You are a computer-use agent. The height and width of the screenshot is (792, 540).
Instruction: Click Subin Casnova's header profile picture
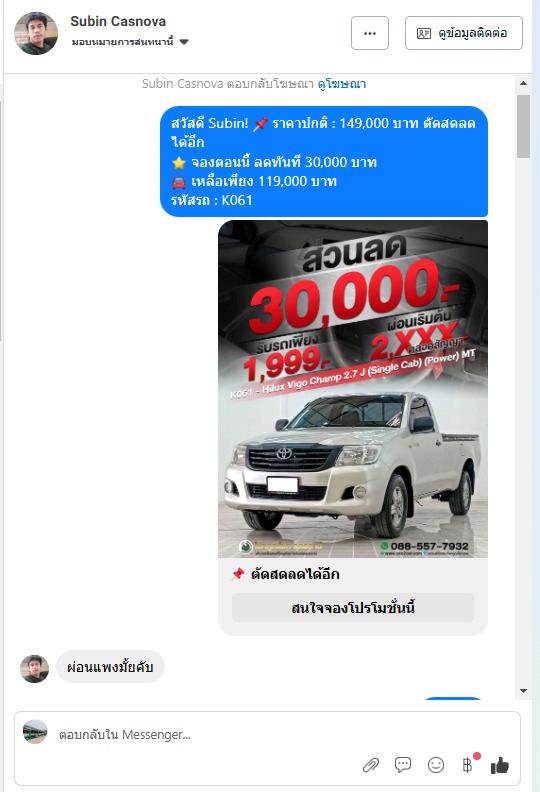click(36, 33)
